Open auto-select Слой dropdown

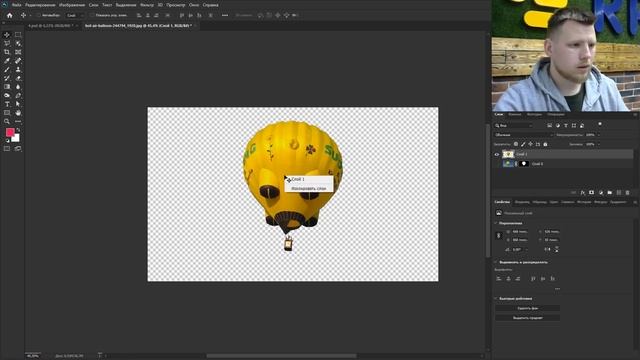(x=75, y=15)
